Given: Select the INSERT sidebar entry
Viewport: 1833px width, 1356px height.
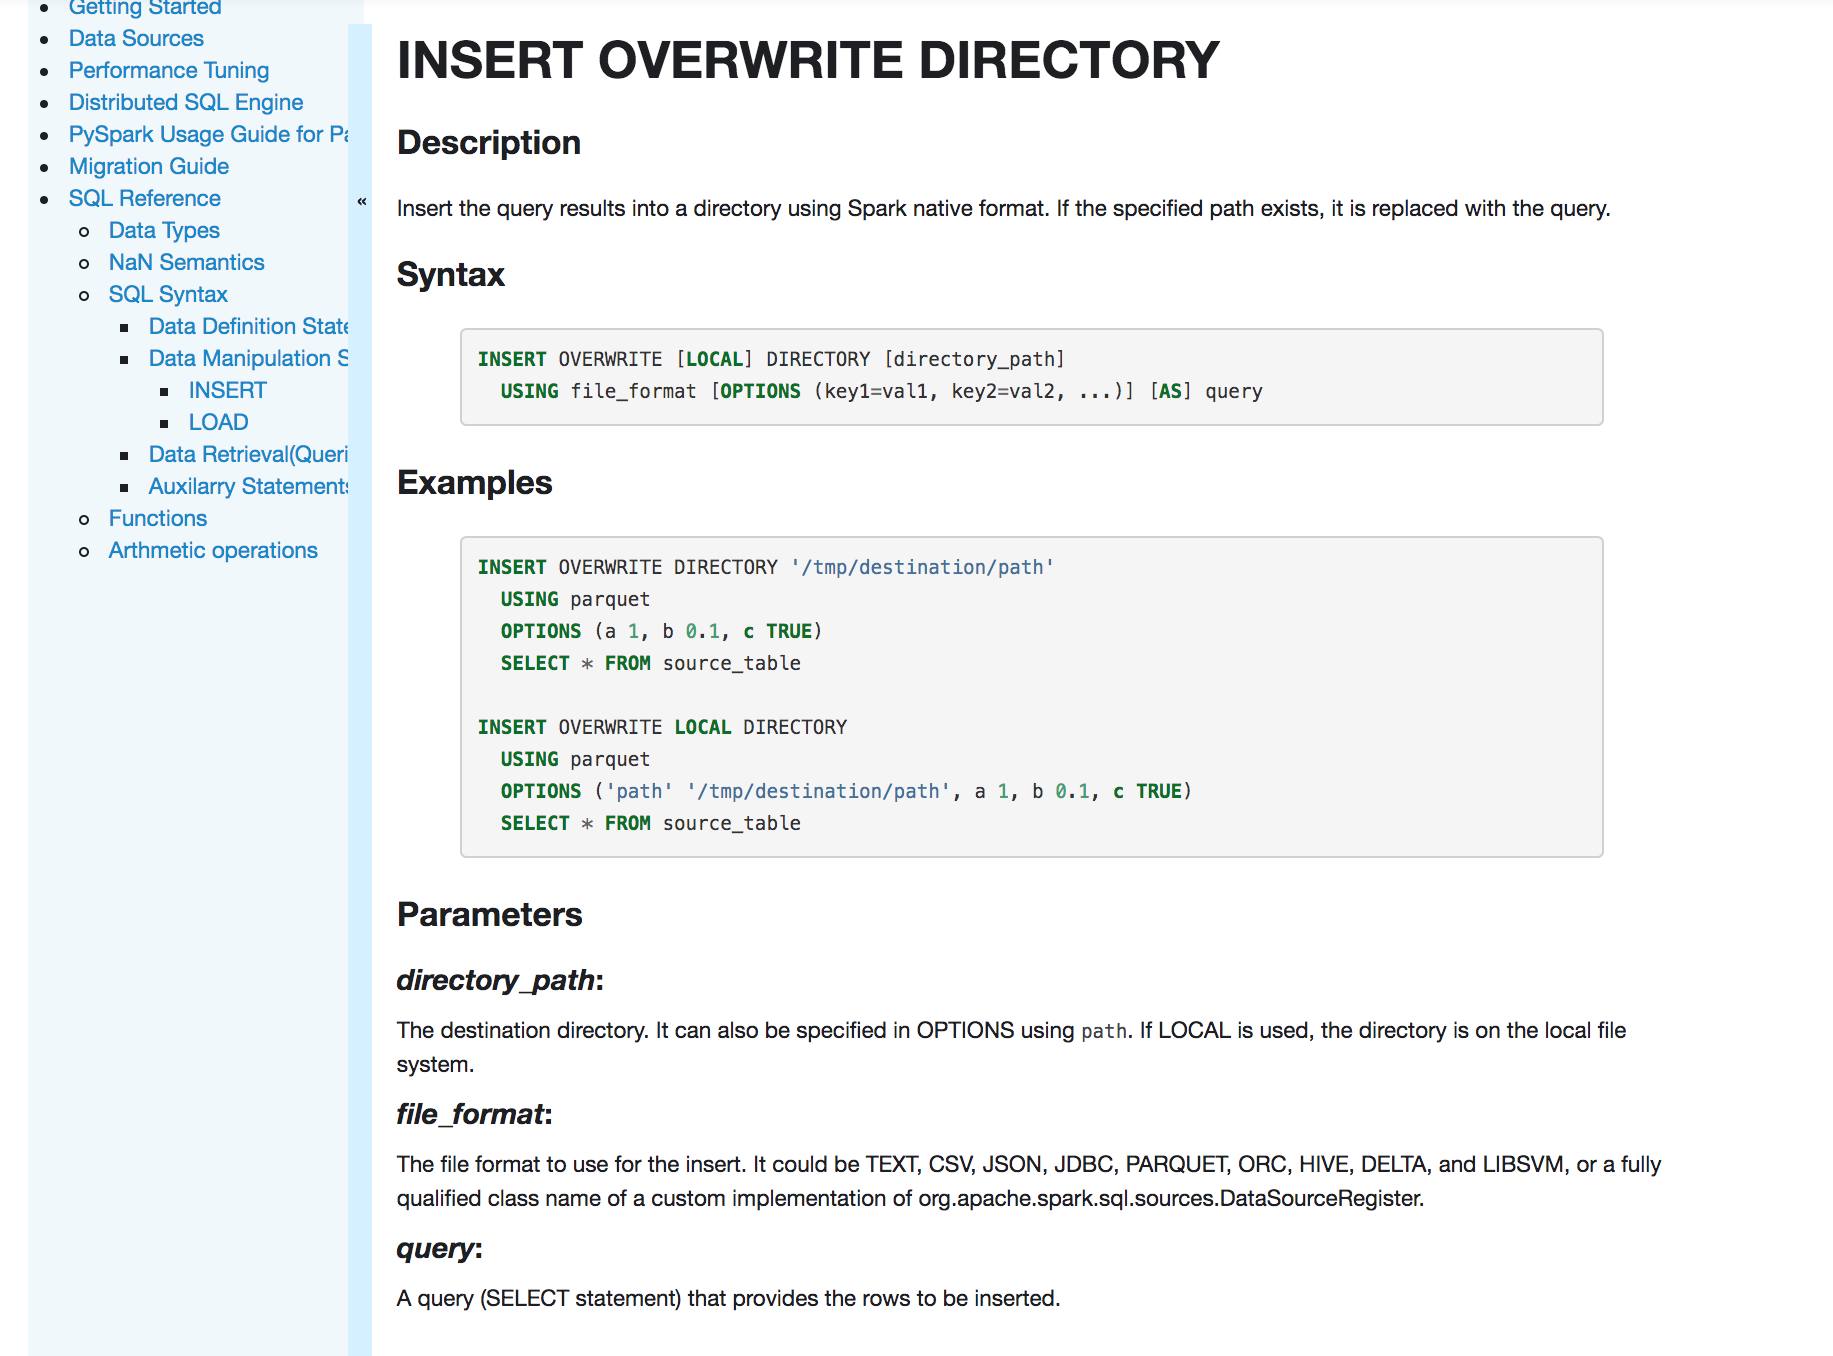Looking at the screenshot, I should pyautogui.click(x=228, y=390).
